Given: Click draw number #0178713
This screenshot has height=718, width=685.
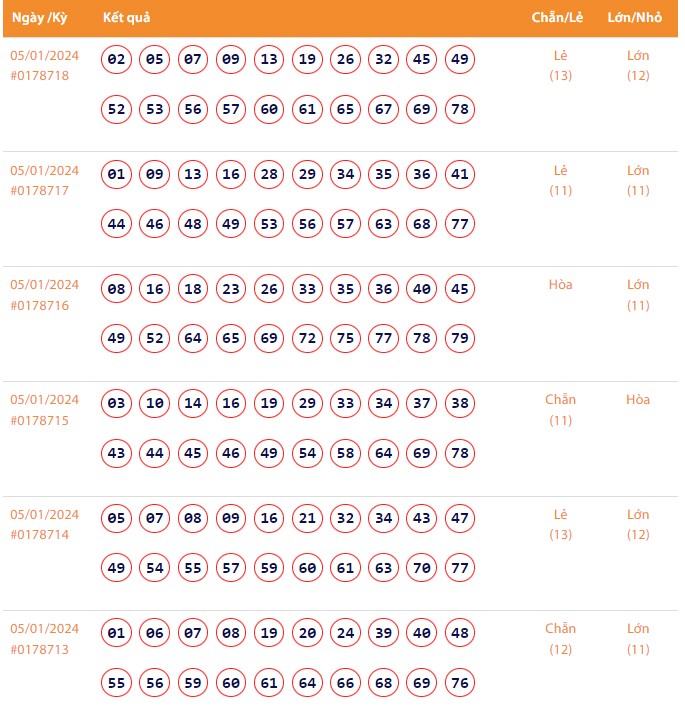Looking at the screenshot, I should tap(40, 650).
